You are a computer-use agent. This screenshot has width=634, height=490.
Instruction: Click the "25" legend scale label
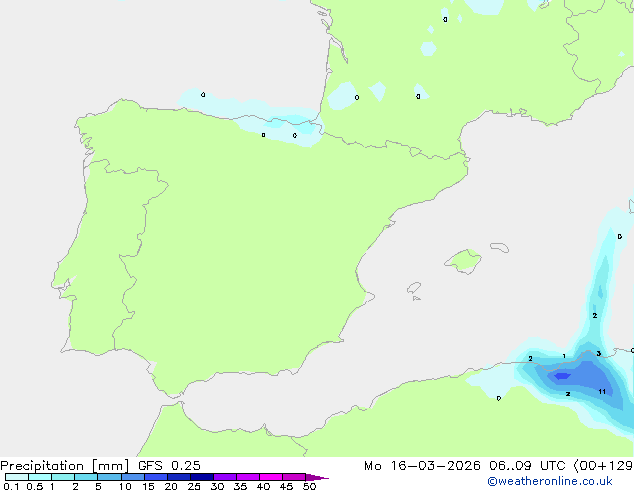tap(194, 486)
